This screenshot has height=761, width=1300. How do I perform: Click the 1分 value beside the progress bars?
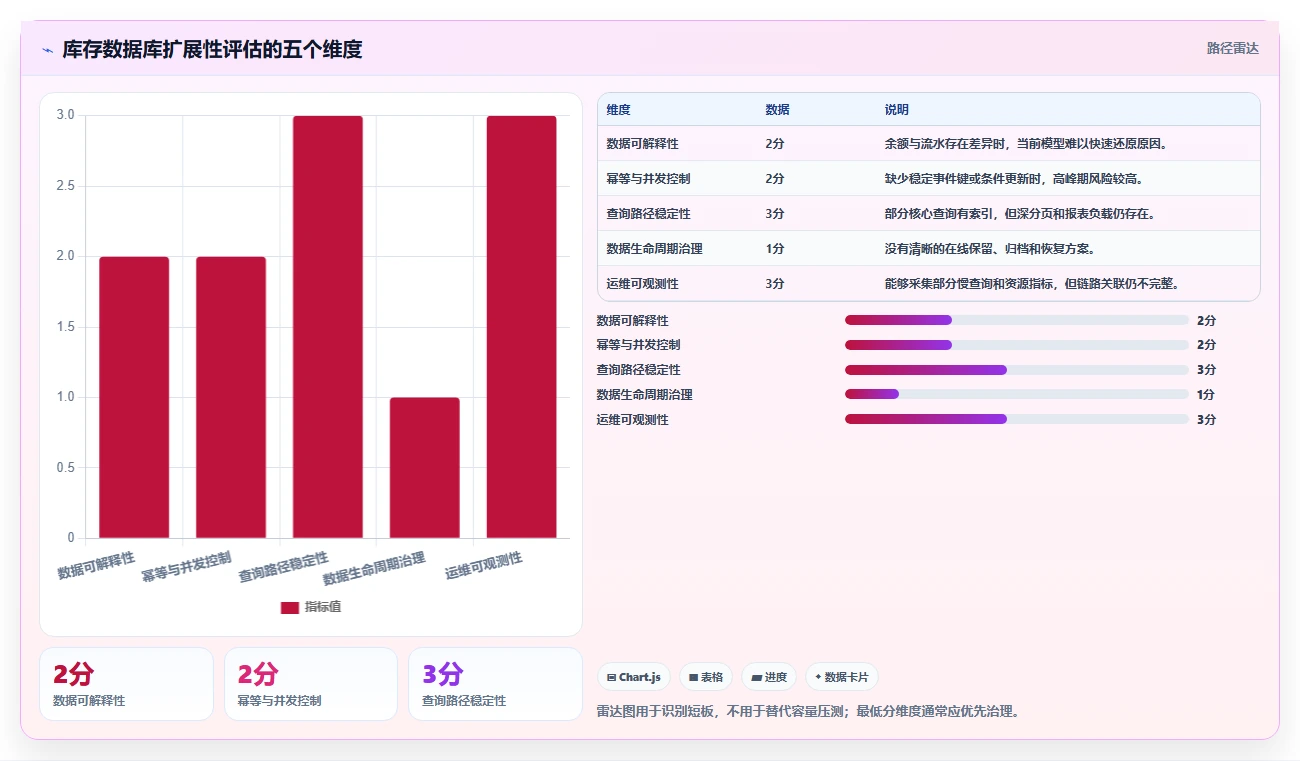[x=1206, y=395]
